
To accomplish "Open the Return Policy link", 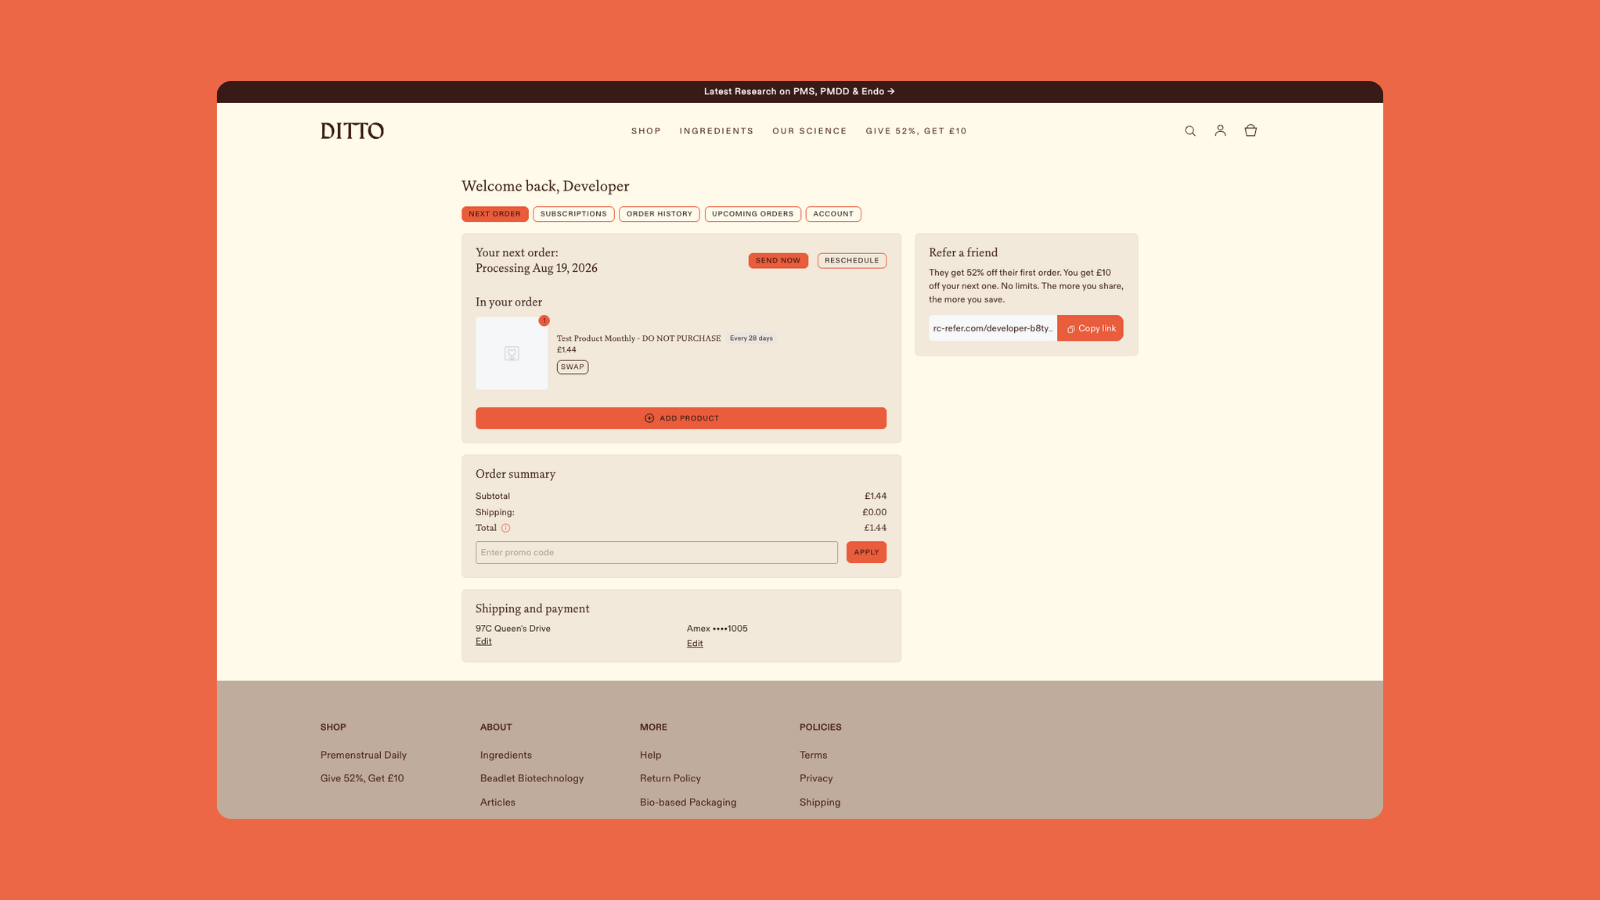I will point(671,778).
